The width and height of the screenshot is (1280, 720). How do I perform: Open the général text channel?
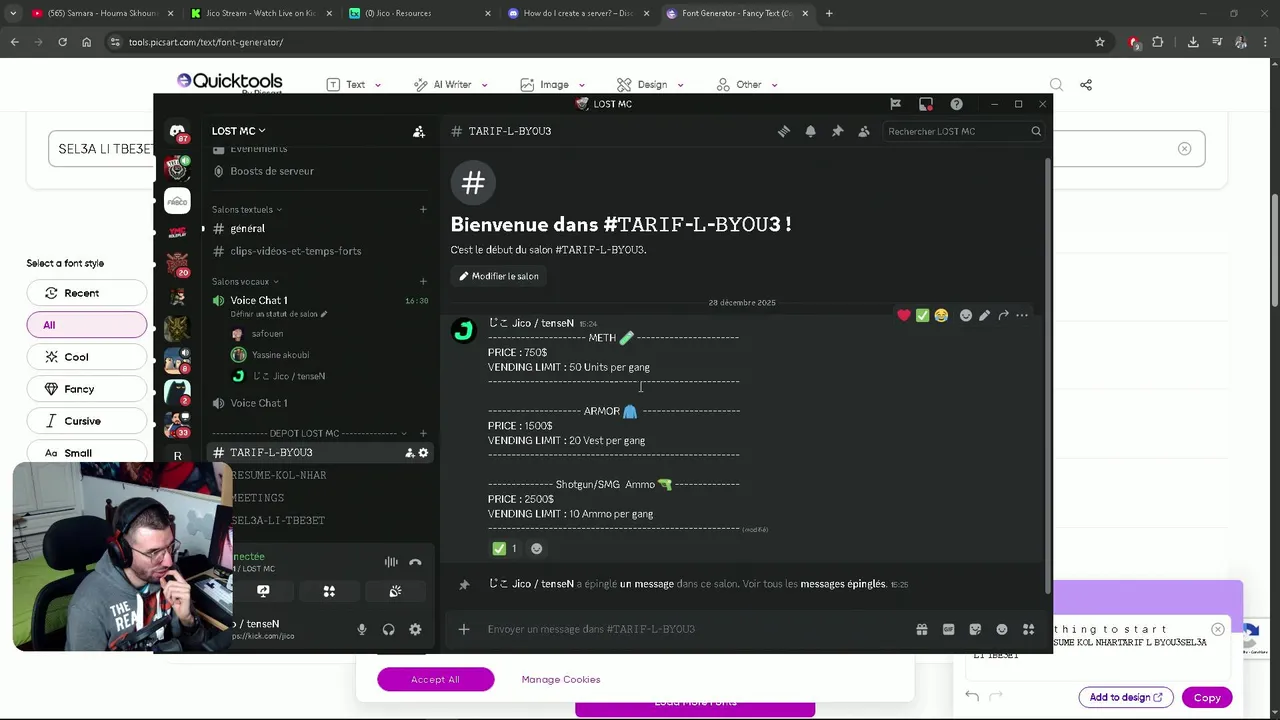321,229
